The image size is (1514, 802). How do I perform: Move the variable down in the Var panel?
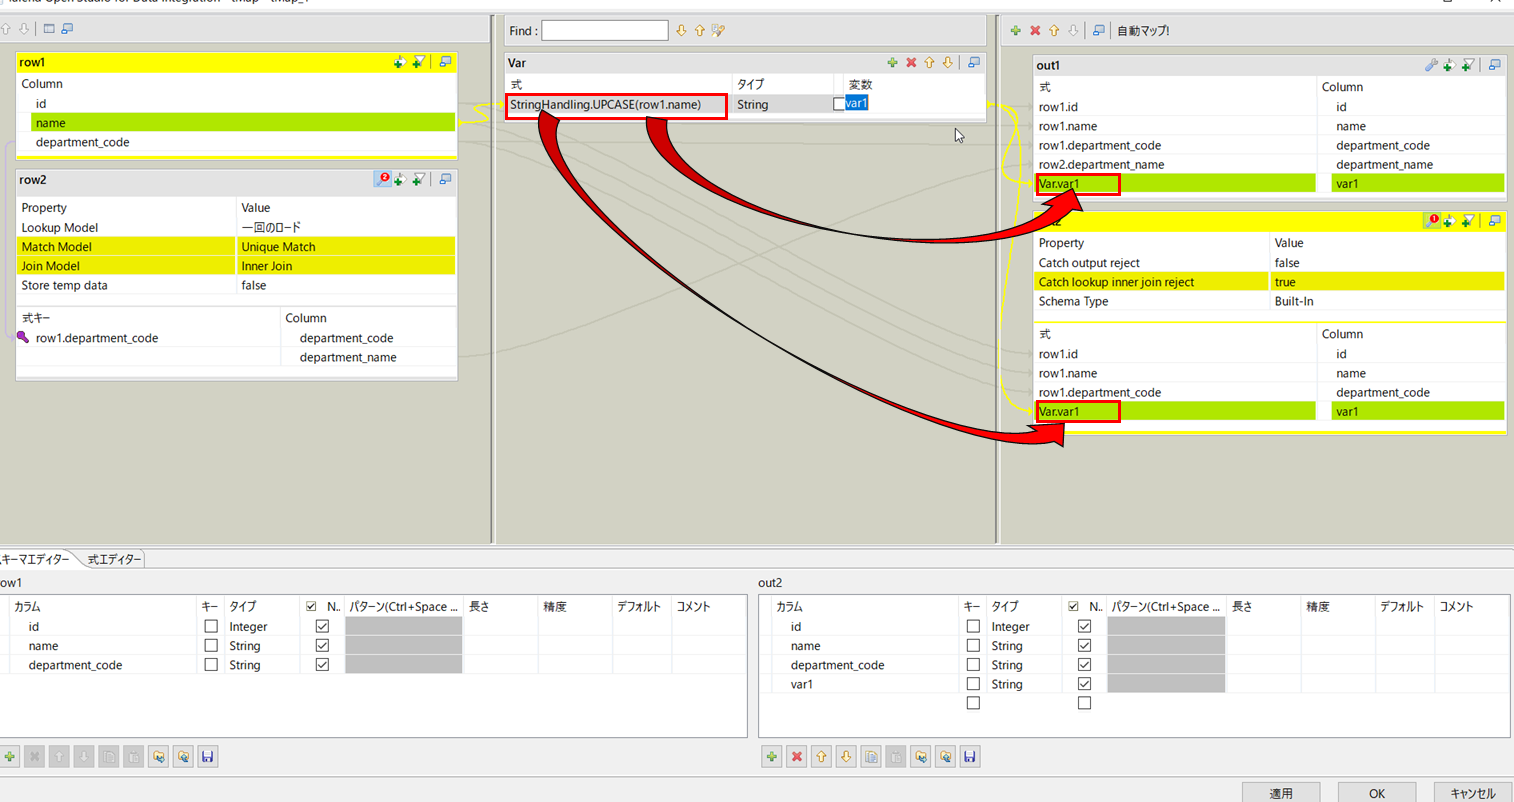coord(947,63)
